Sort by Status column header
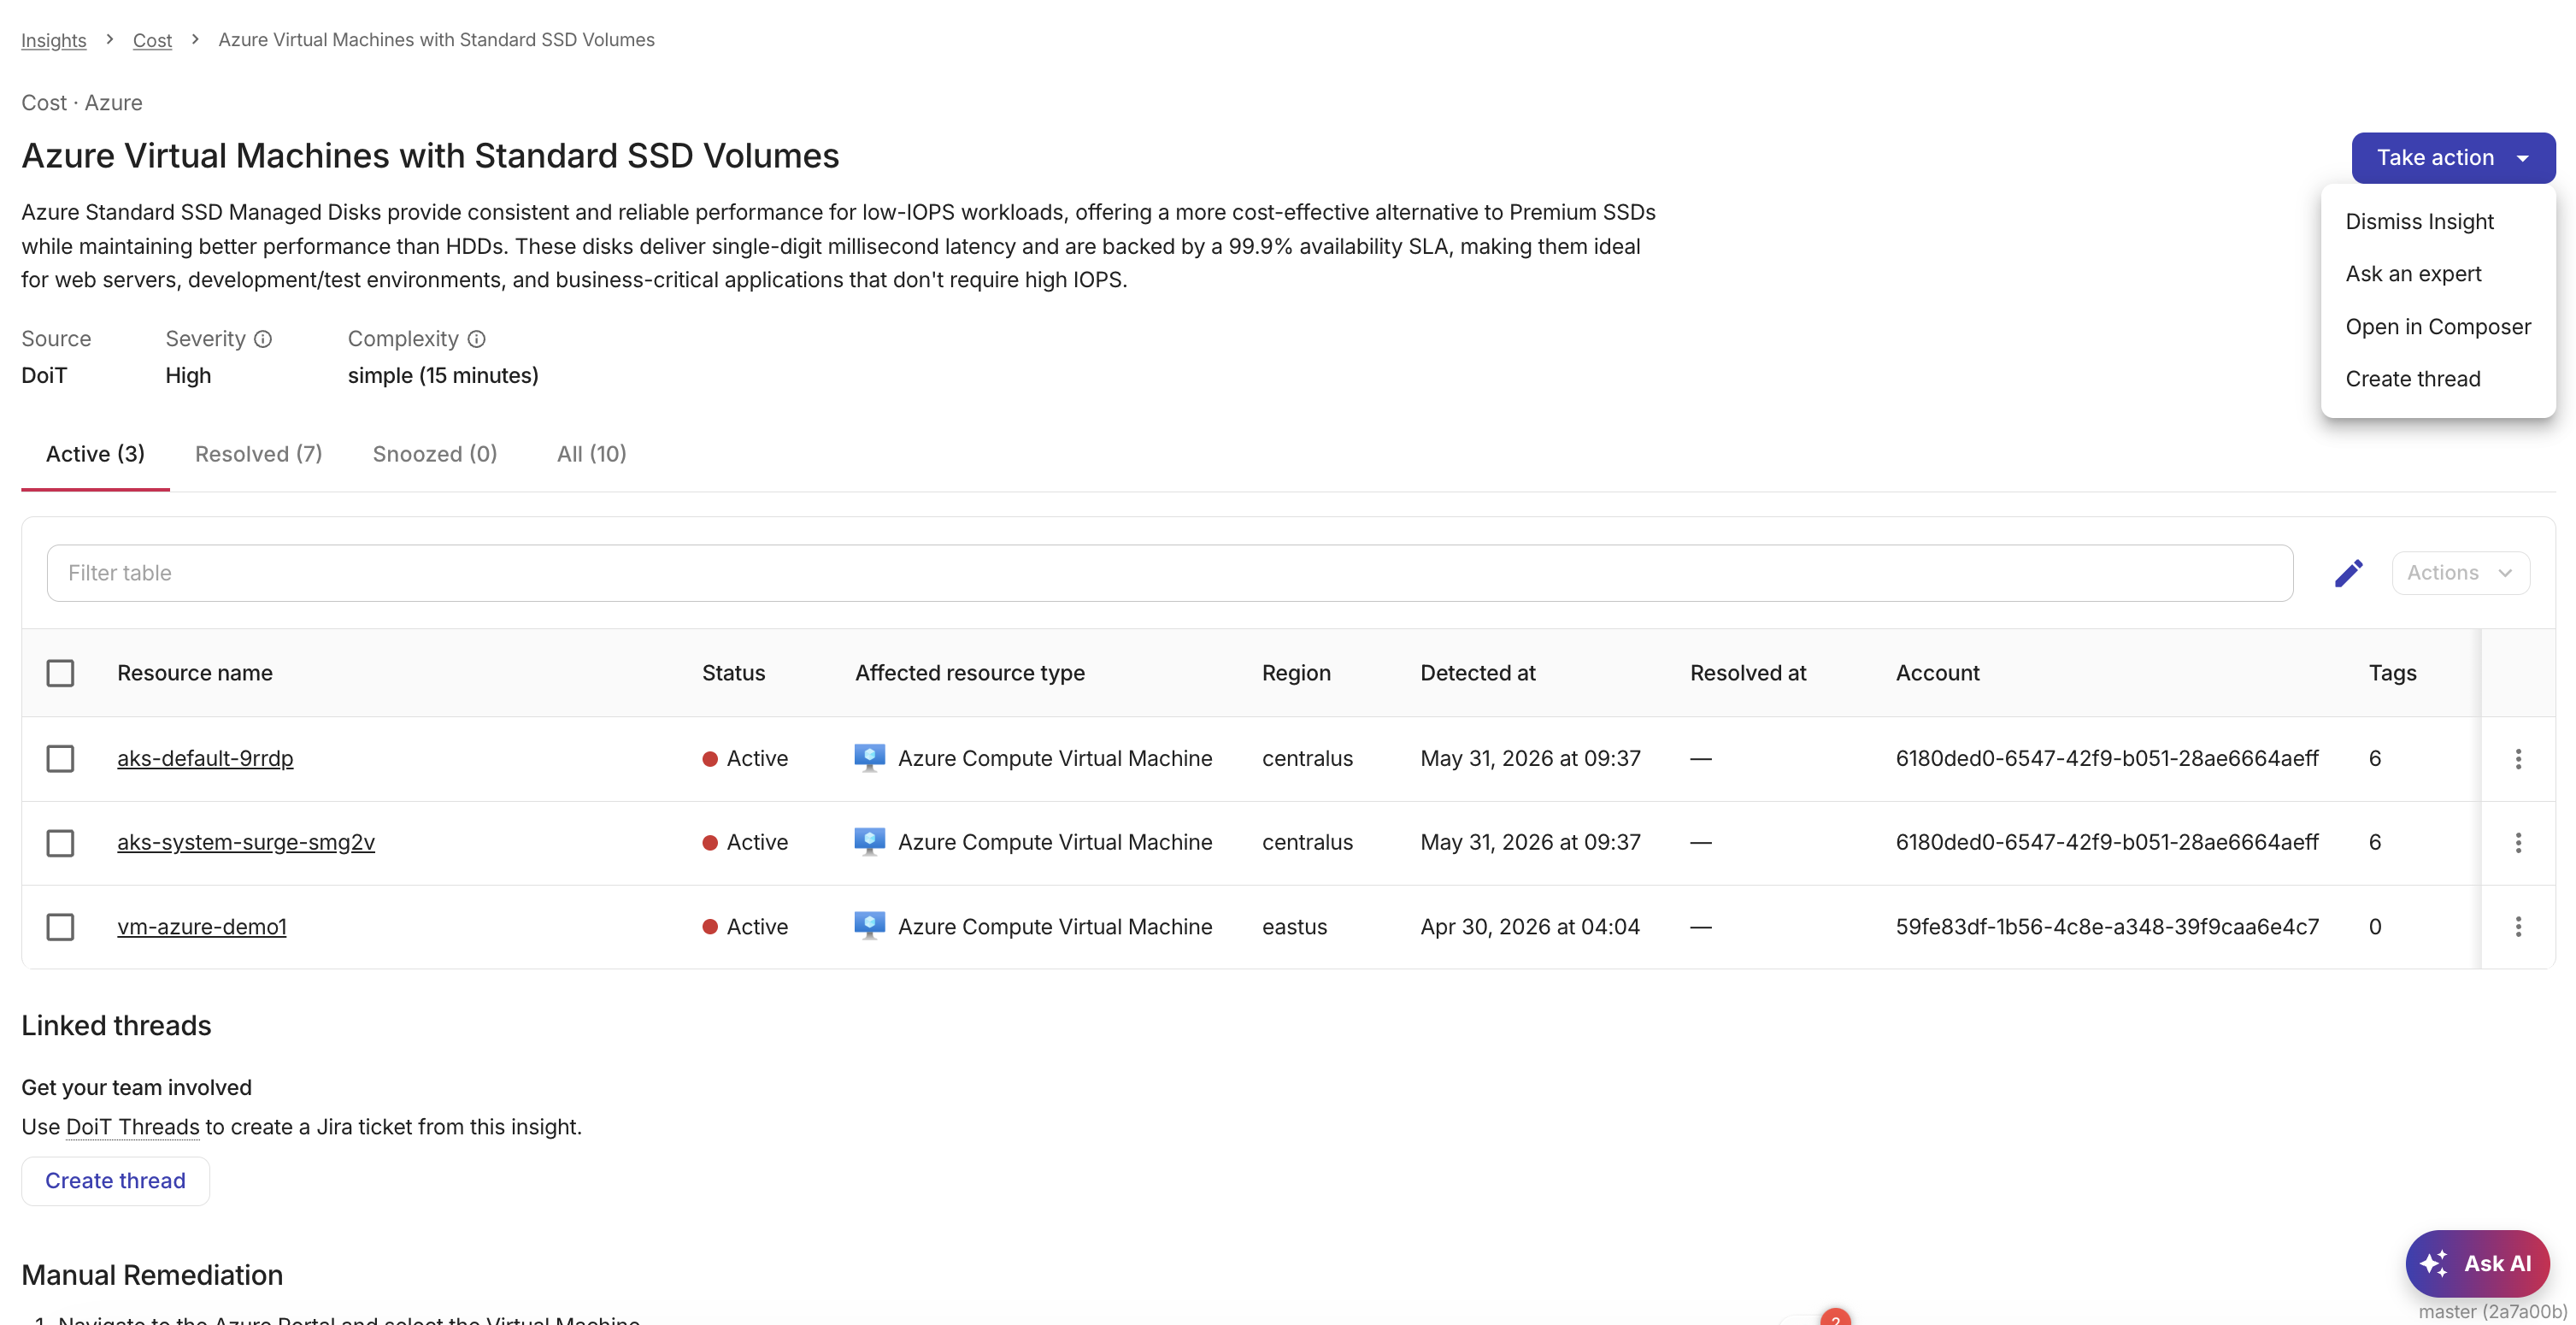This screenshot has height=1325, width=2576. [733, 673]
